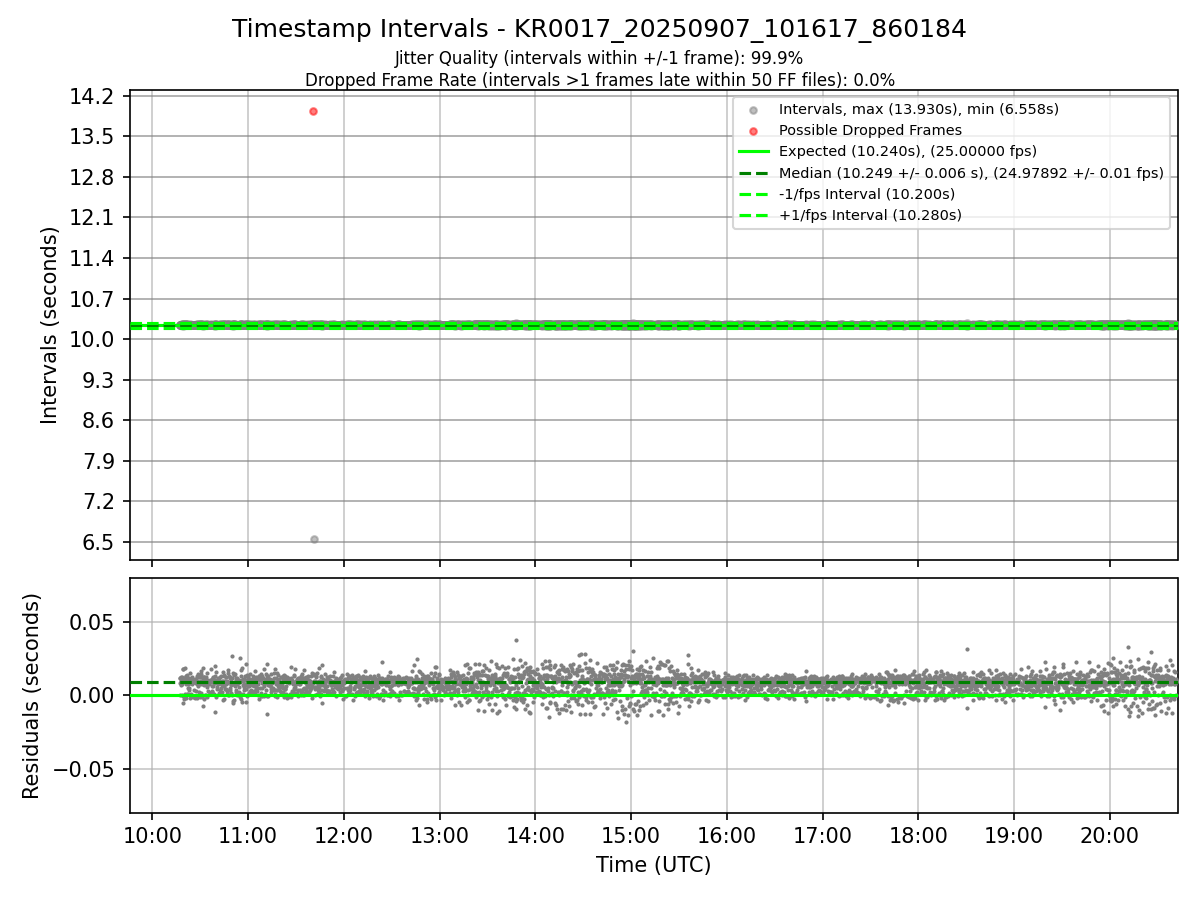Click the x-axis tick label '10:00'
1200x900 pixels.
[152, 836]
